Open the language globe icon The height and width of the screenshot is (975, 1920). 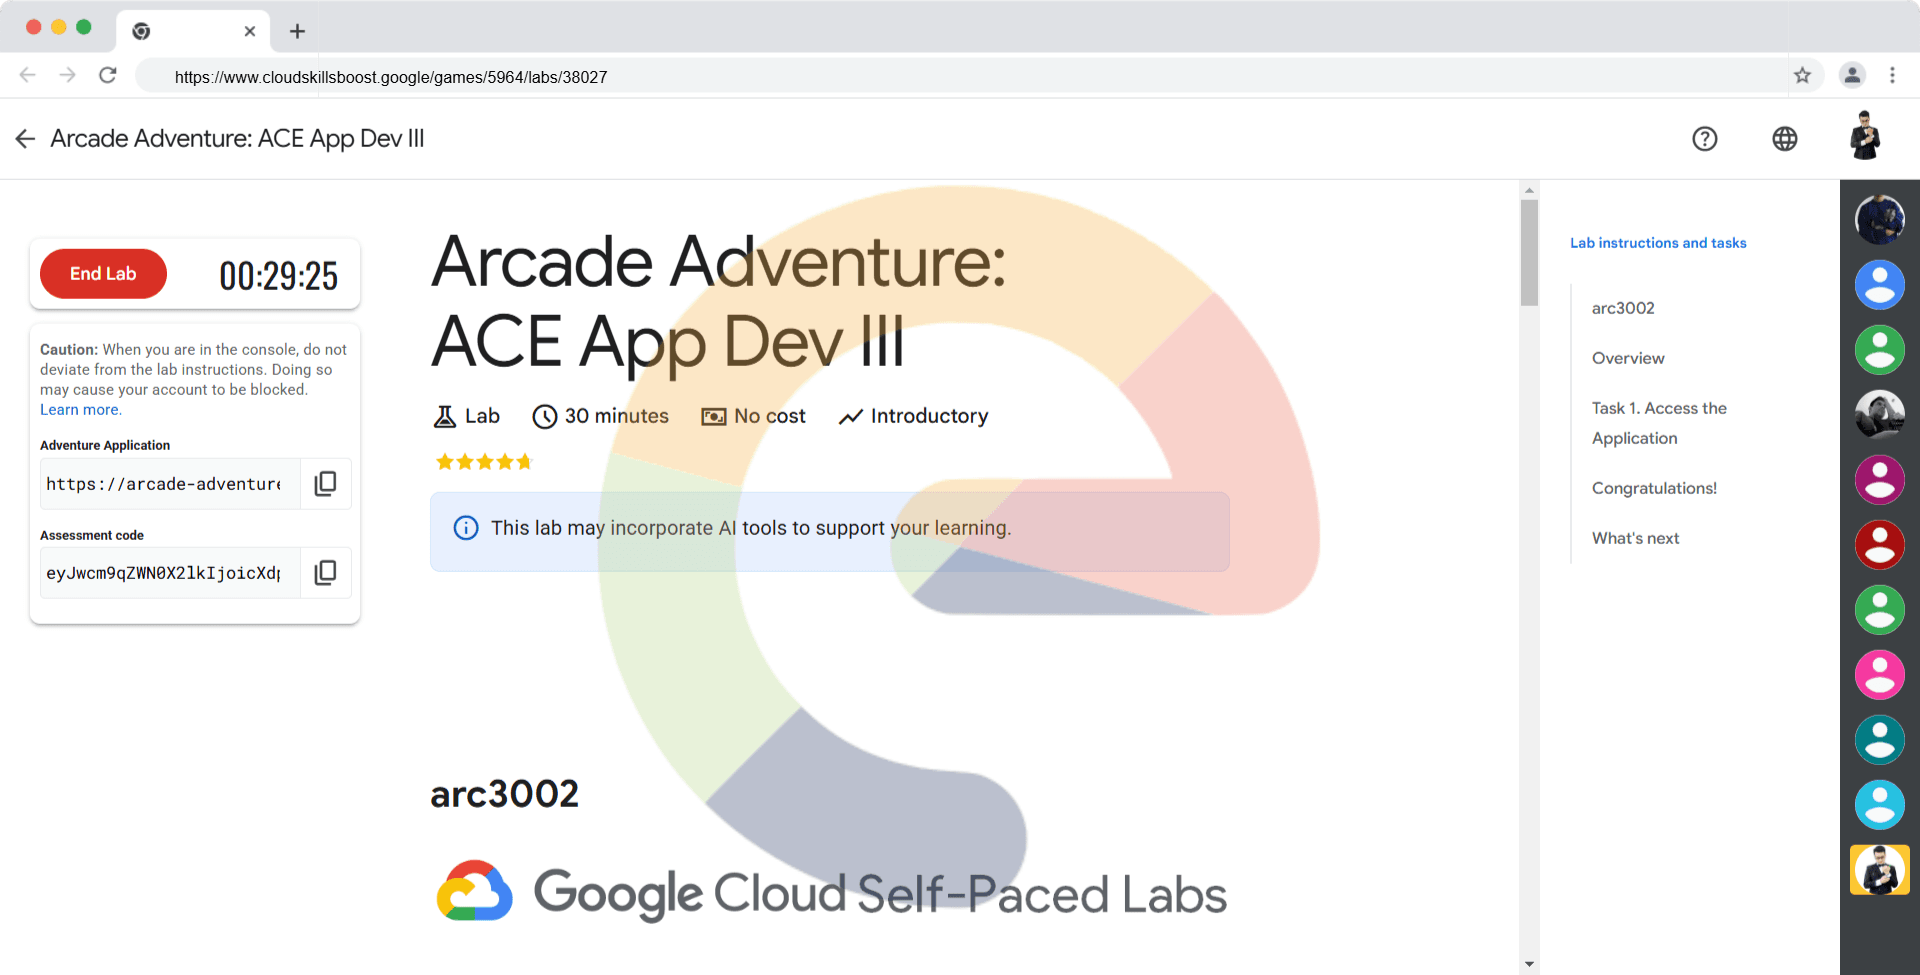(x=1784, y=139)
